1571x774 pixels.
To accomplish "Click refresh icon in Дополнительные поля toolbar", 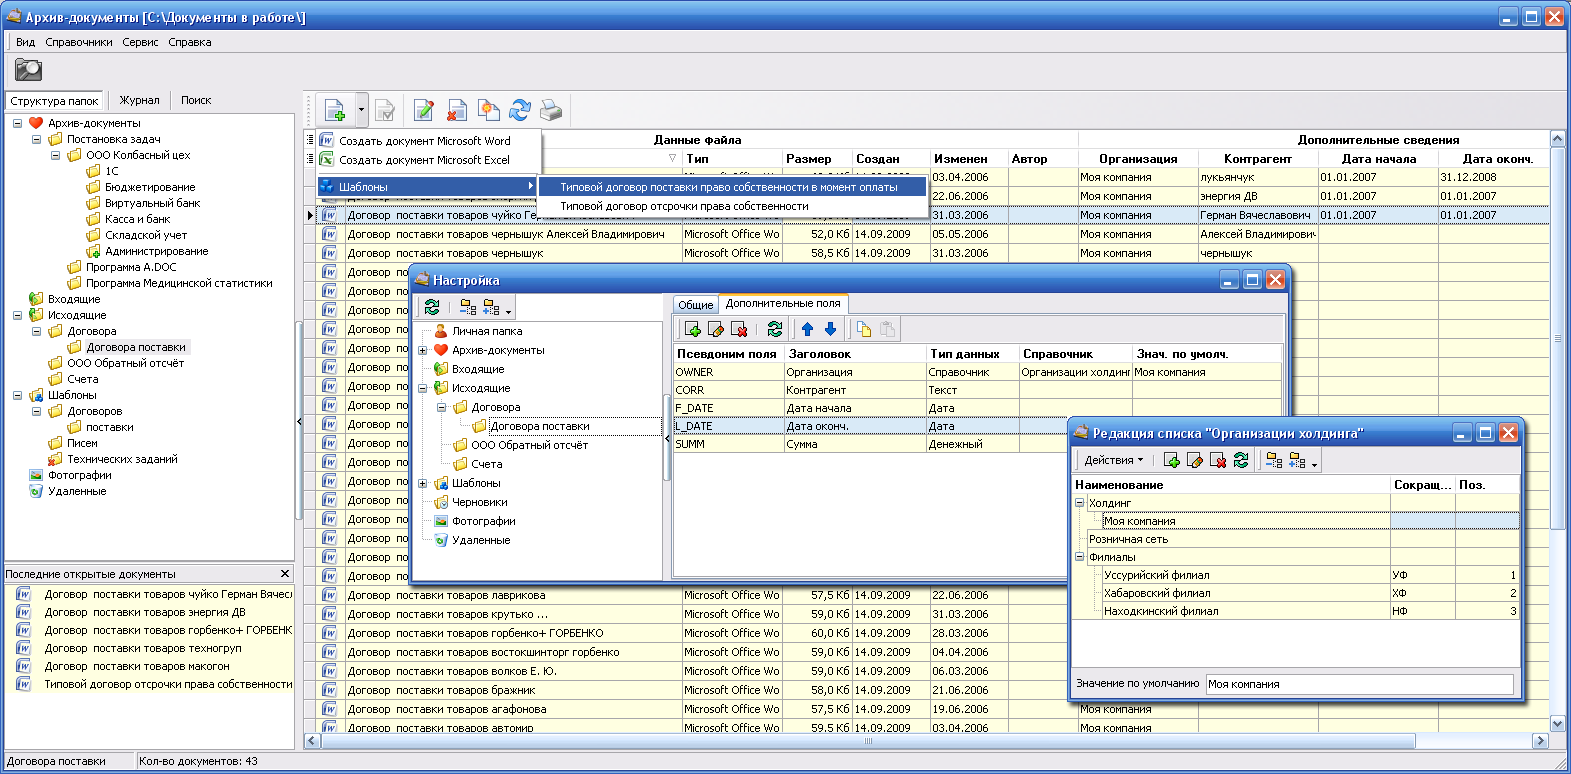I will 774,329.
